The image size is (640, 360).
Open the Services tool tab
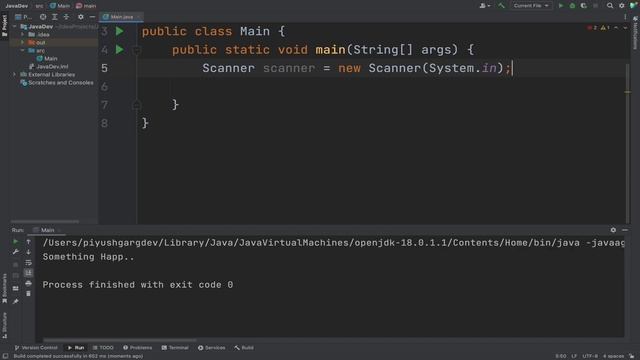point(211,348)
